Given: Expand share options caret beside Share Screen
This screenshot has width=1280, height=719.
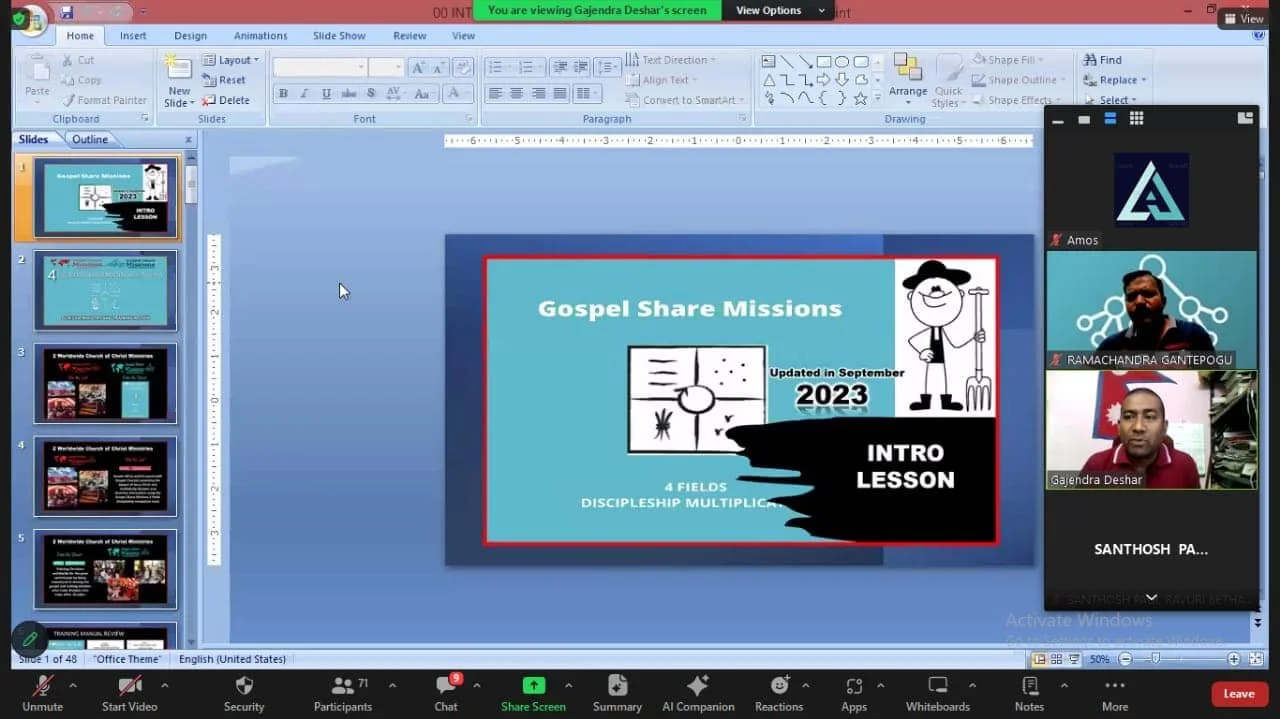Looking at the screenshot, I should click(568, 686).
